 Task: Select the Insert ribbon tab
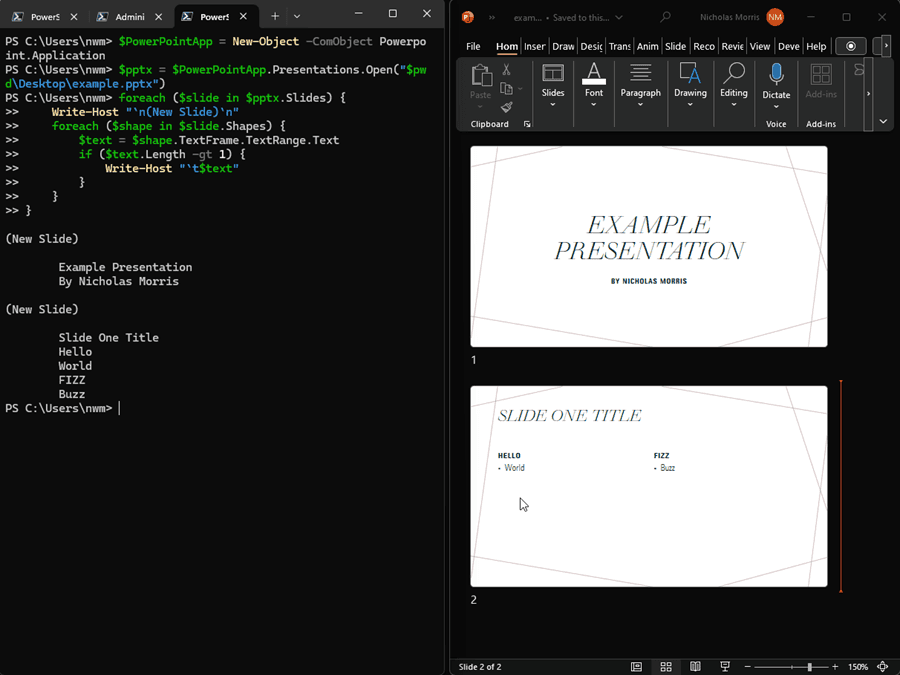click(534, 46)
